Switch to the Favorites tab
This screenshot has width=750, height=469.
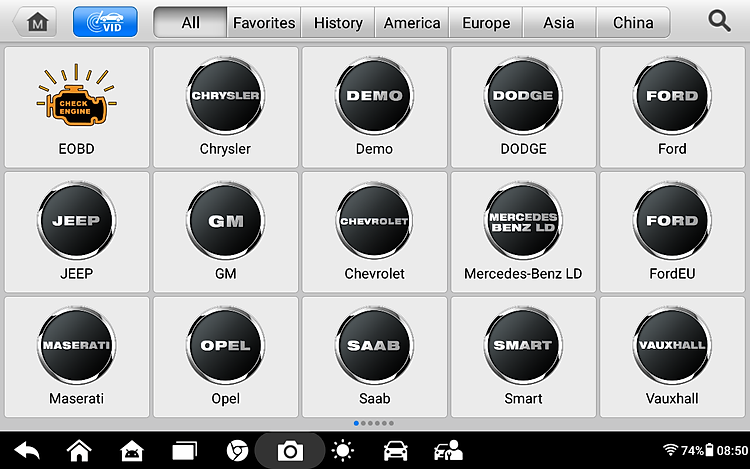tap(264, 22)
